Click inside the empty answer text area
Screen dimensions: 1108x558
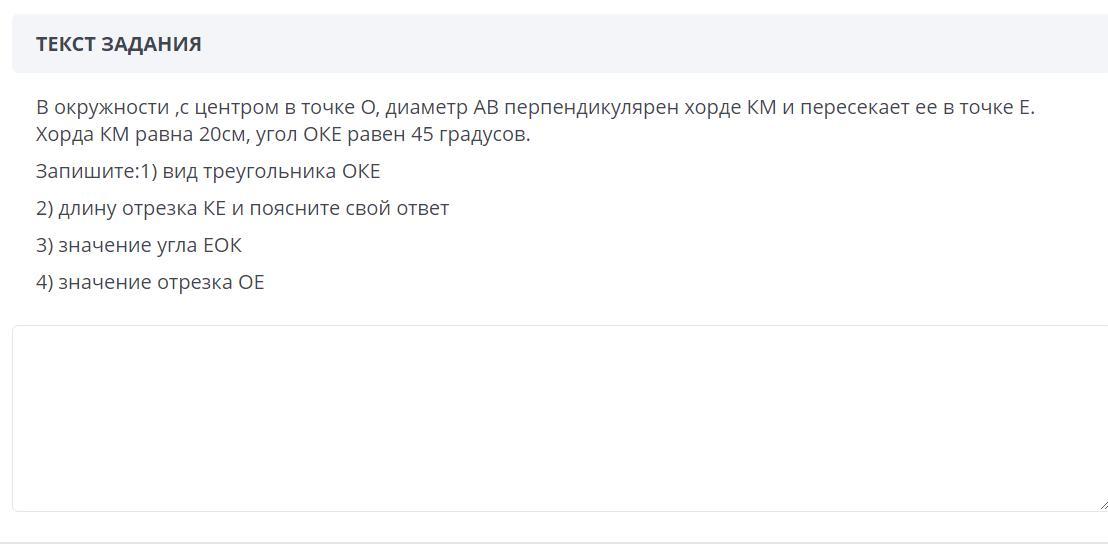tap(560, 418)
